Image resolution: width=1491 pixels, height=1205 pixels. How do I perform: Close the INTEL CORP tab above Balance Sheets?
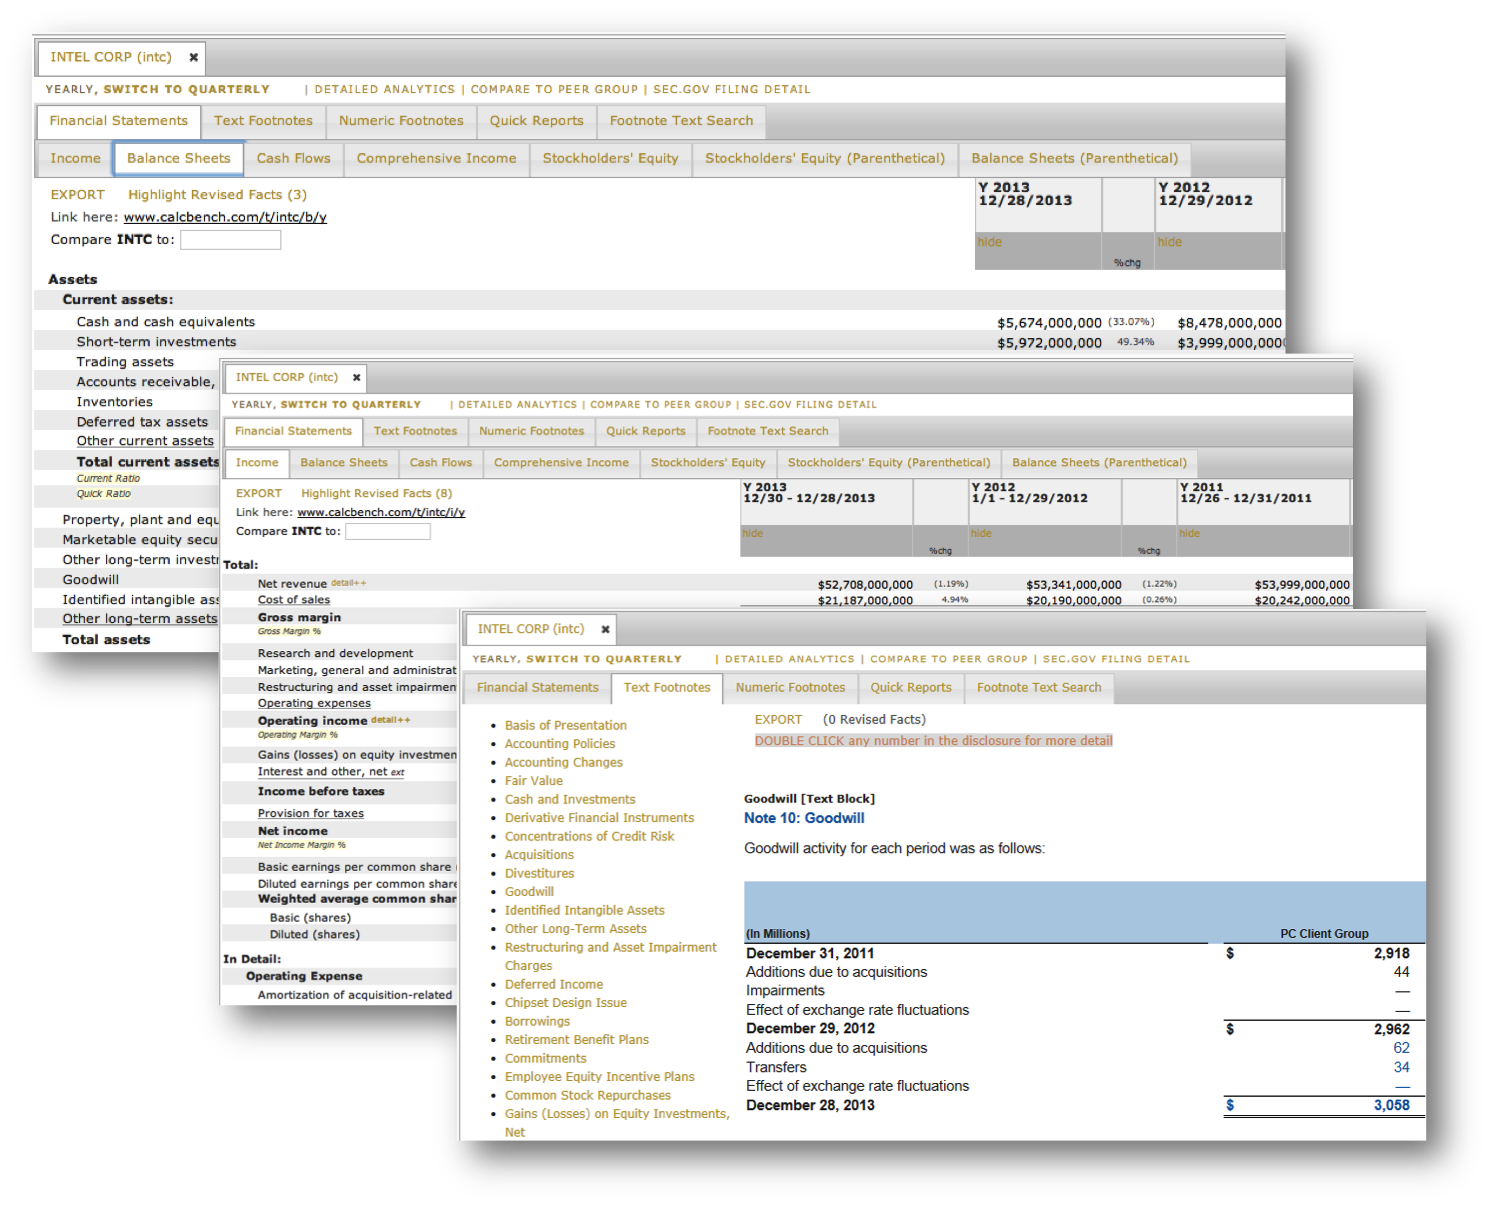click(193, 58)
